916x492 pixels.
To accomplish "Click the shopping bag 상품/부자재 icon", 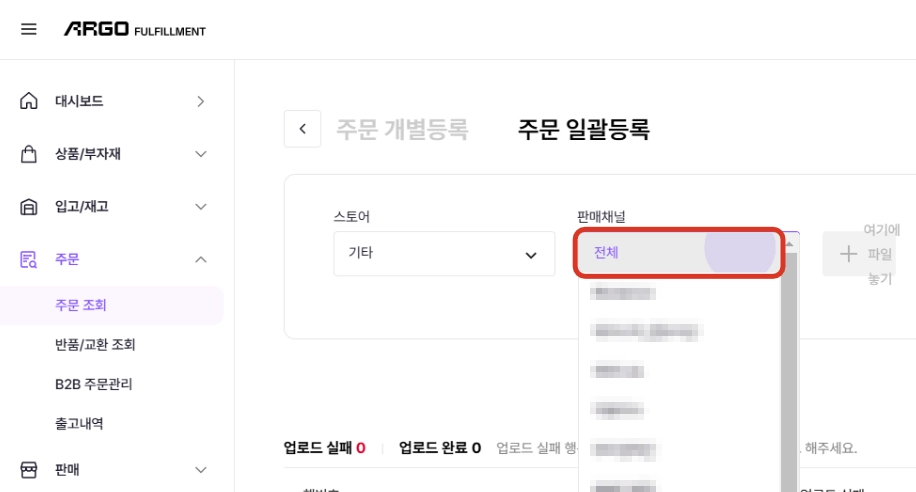I will (29, 154).
